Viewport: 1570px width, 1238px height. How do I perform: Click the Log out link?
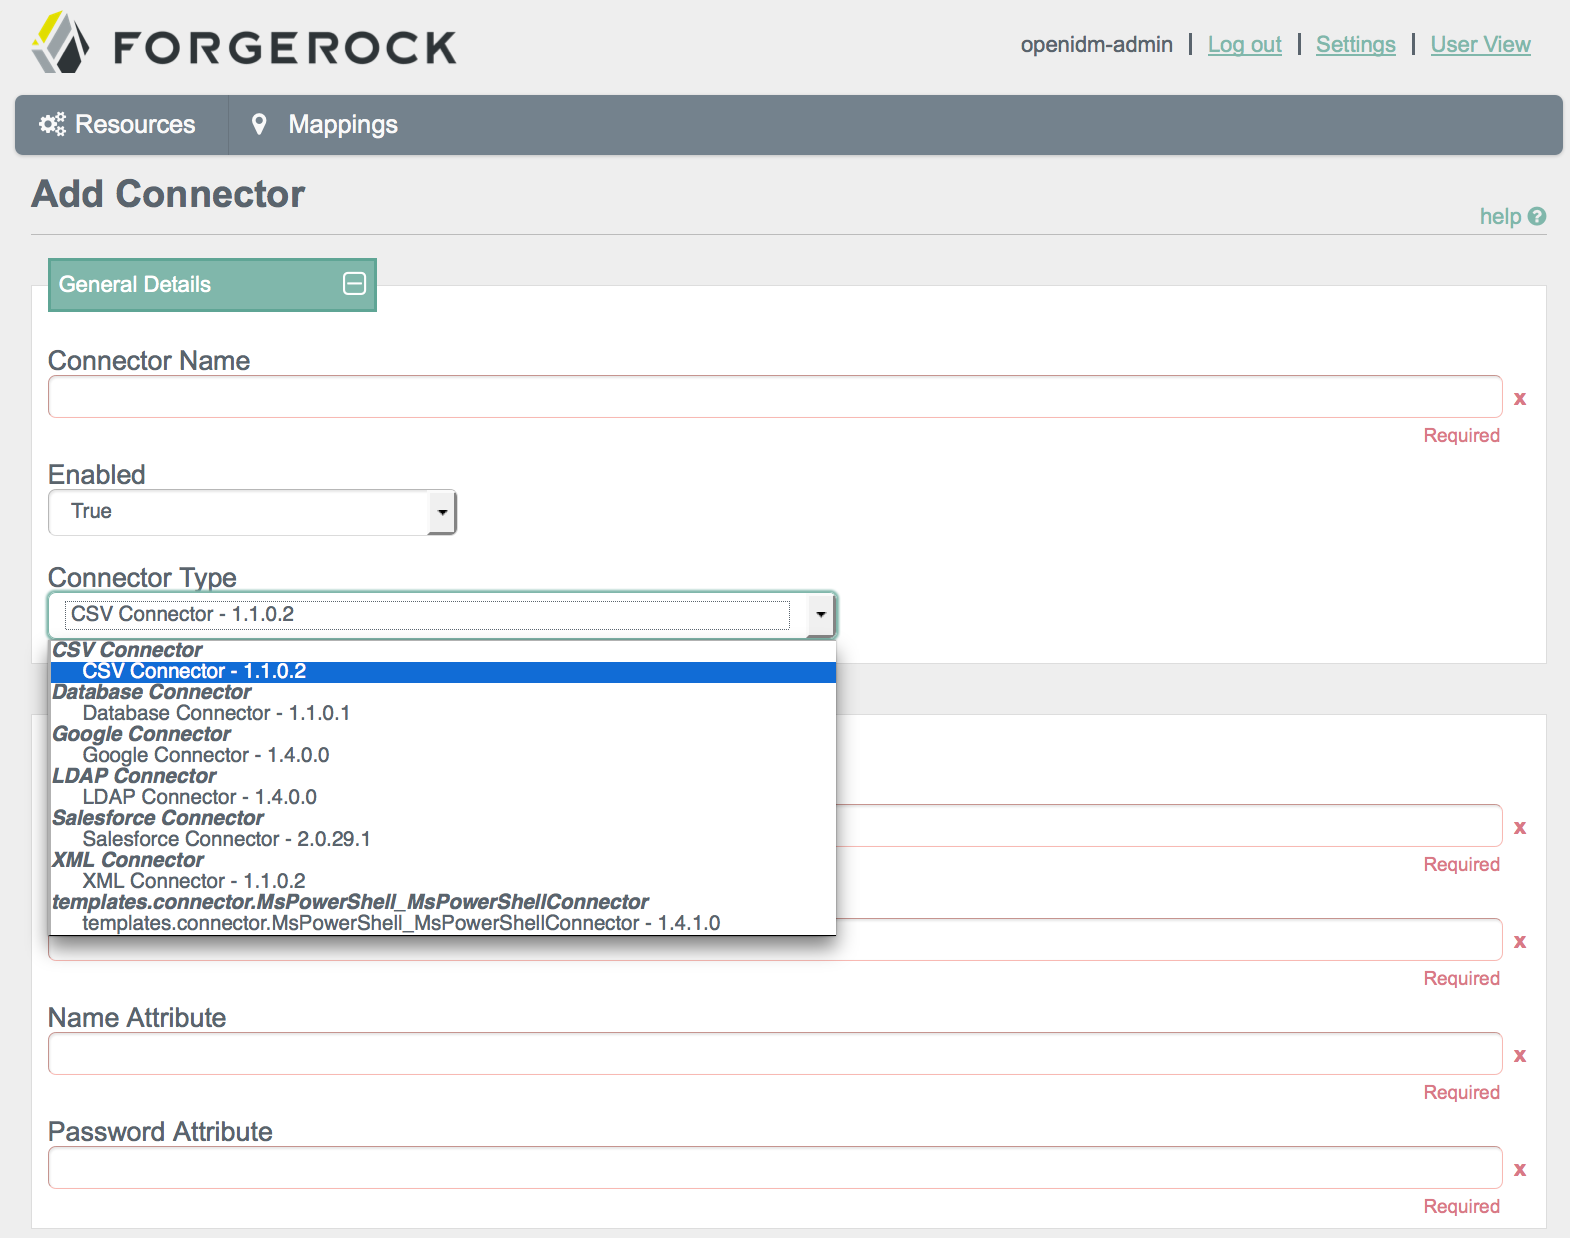pos(1244,44)
